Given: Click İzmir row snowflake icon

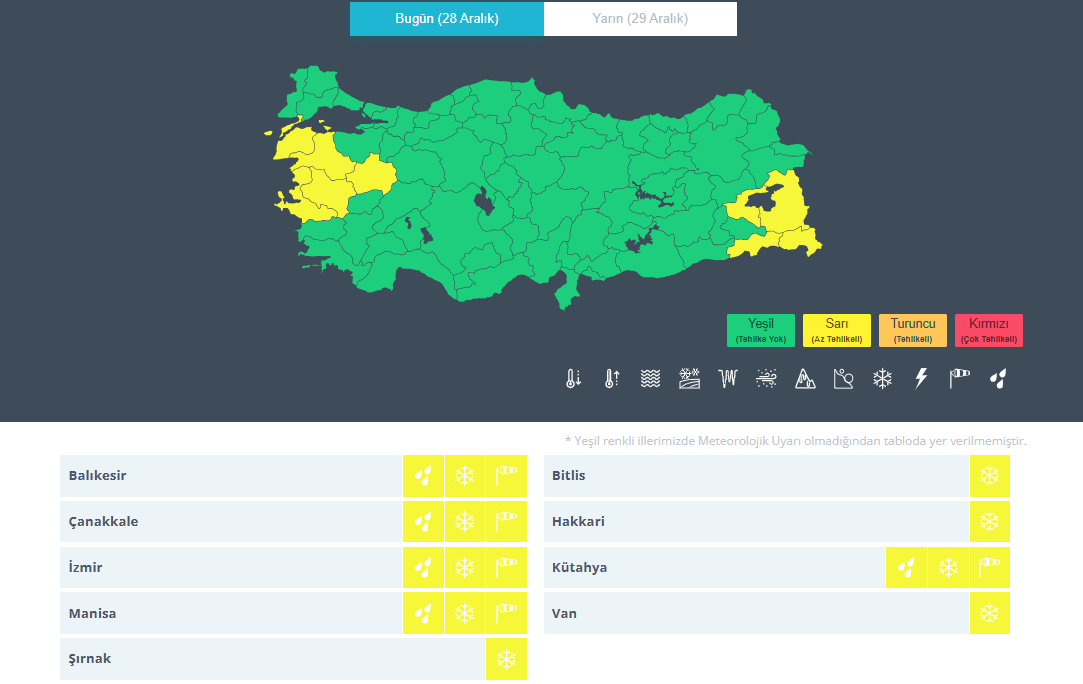Looking at the screenshot, I should (x=465, y=568).
